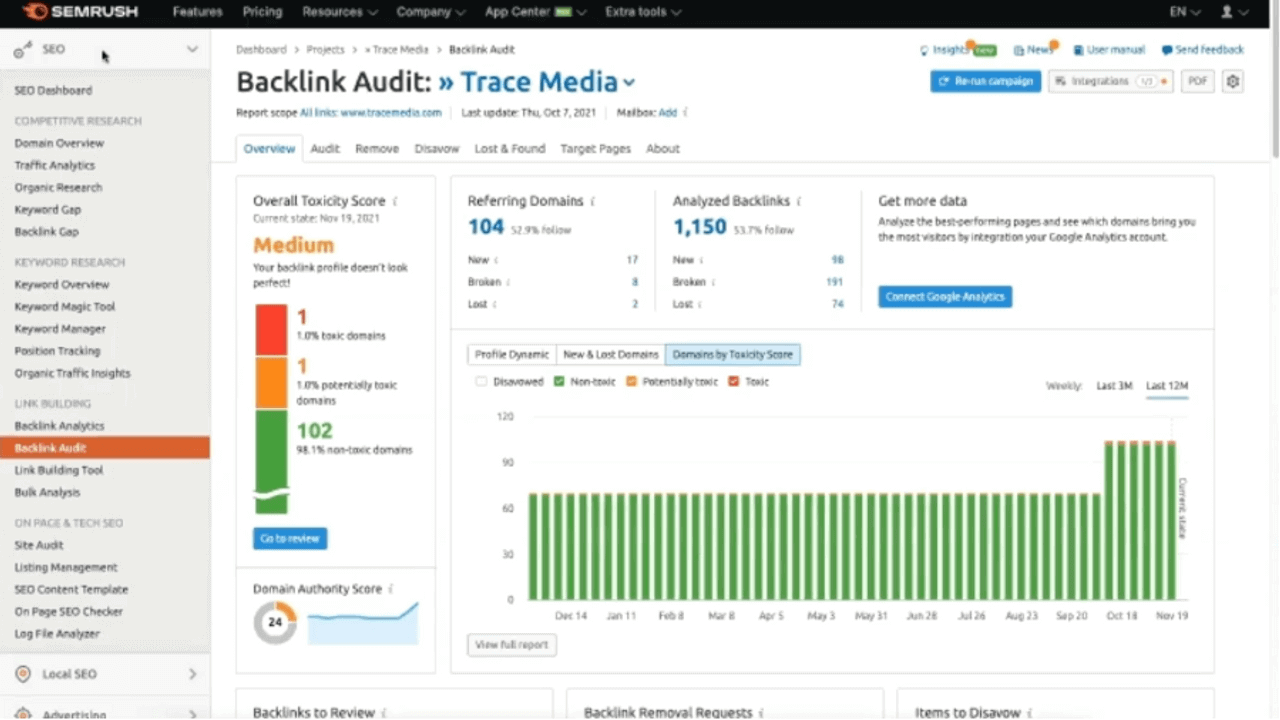Toggle the Toxic legend checkbox
The height and width of the screenshot is (720, 1280).
(x=734, y=382)
